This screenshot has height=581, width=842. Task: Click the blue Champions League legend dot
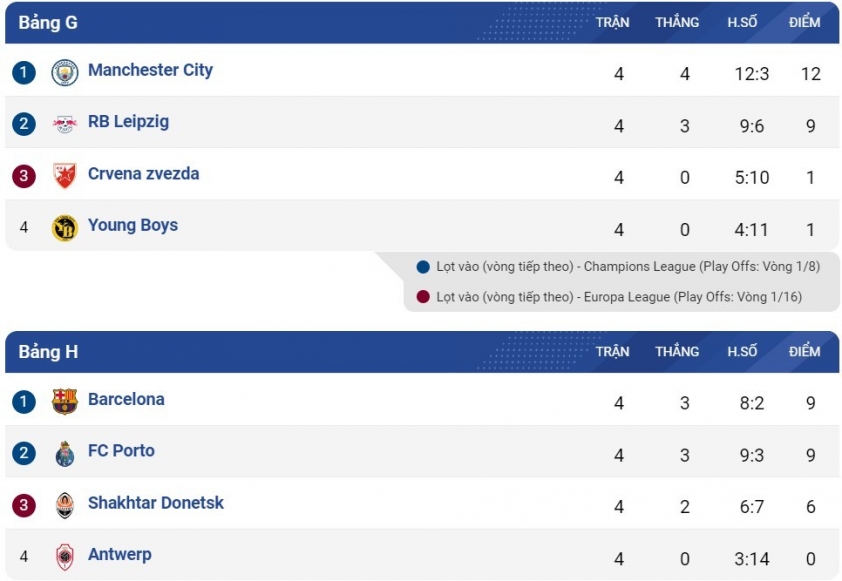coord(423,266)
